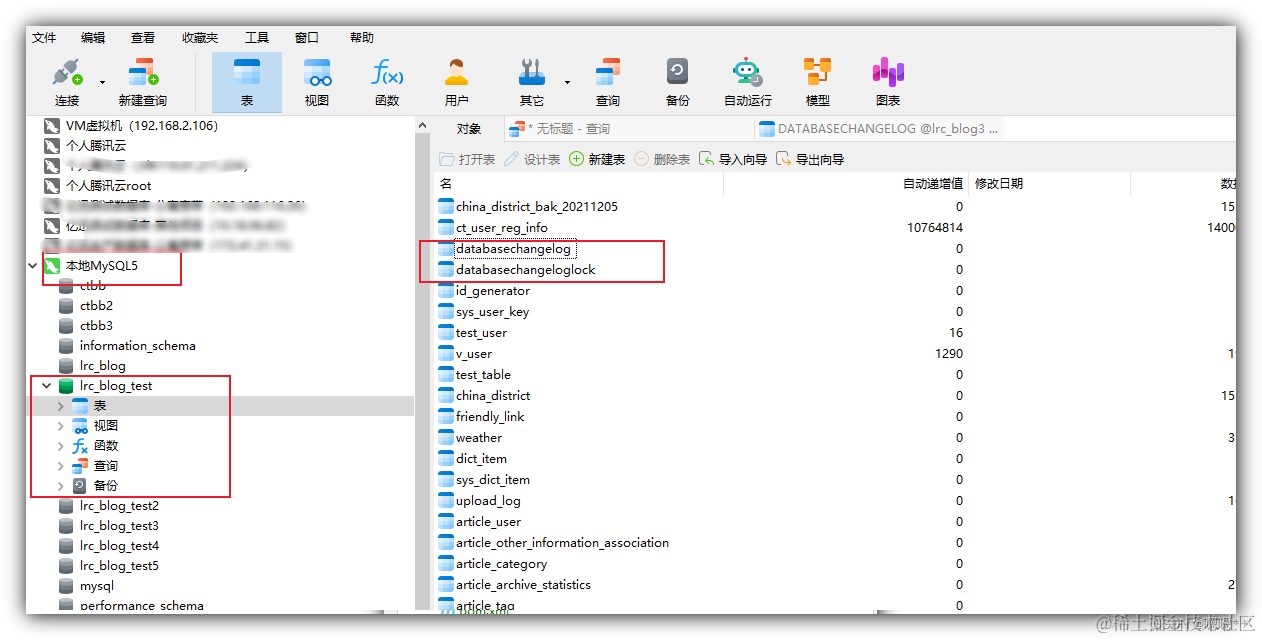Image resolution: width=1262 pixels, height=640 pixels.
Task: Collapse the 本地MySQL5 connection node
Action: (x=33, y=266)
